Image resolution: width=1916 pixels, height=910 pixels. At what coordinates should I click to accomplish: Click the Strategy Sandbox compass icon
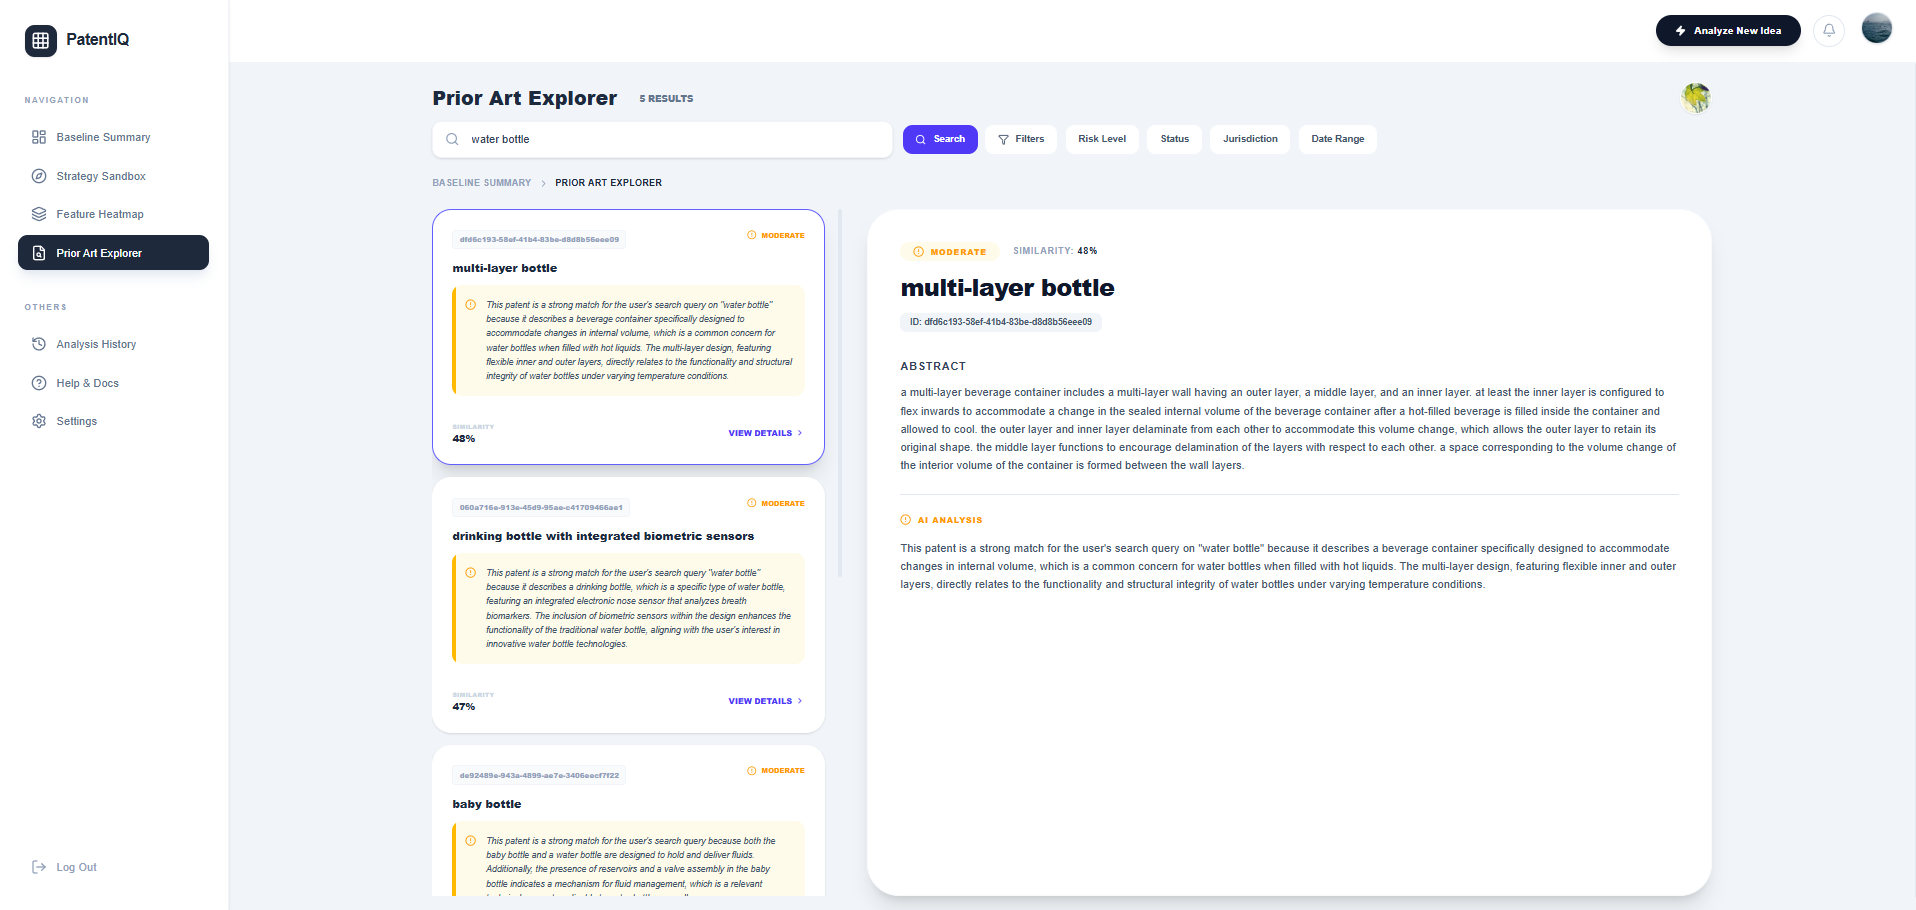click(39, 176)
